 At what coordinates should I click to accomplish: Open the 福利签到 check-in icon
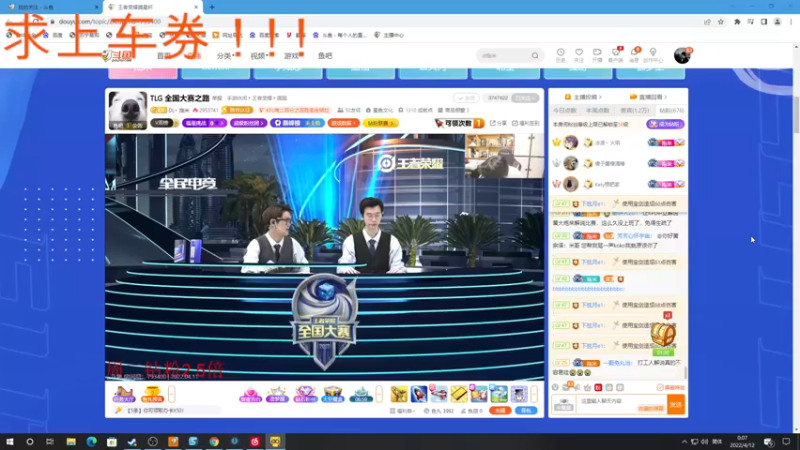(525, 123)
